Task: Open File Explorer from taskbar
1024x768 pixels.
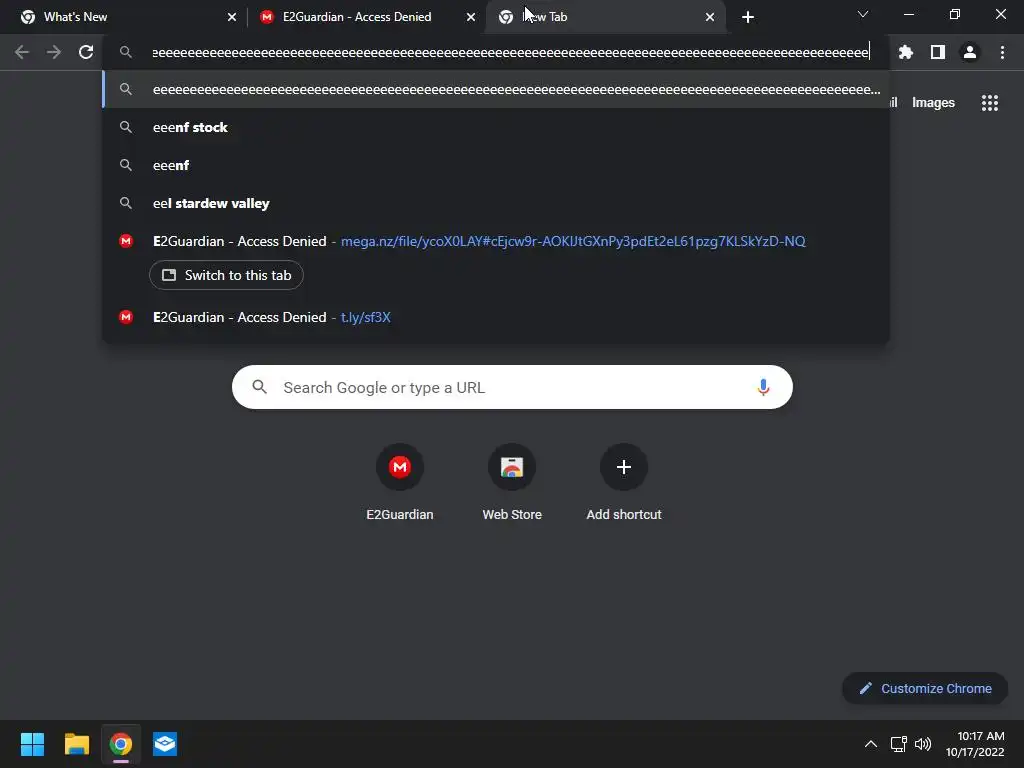Action: click(x=76, y=744)
